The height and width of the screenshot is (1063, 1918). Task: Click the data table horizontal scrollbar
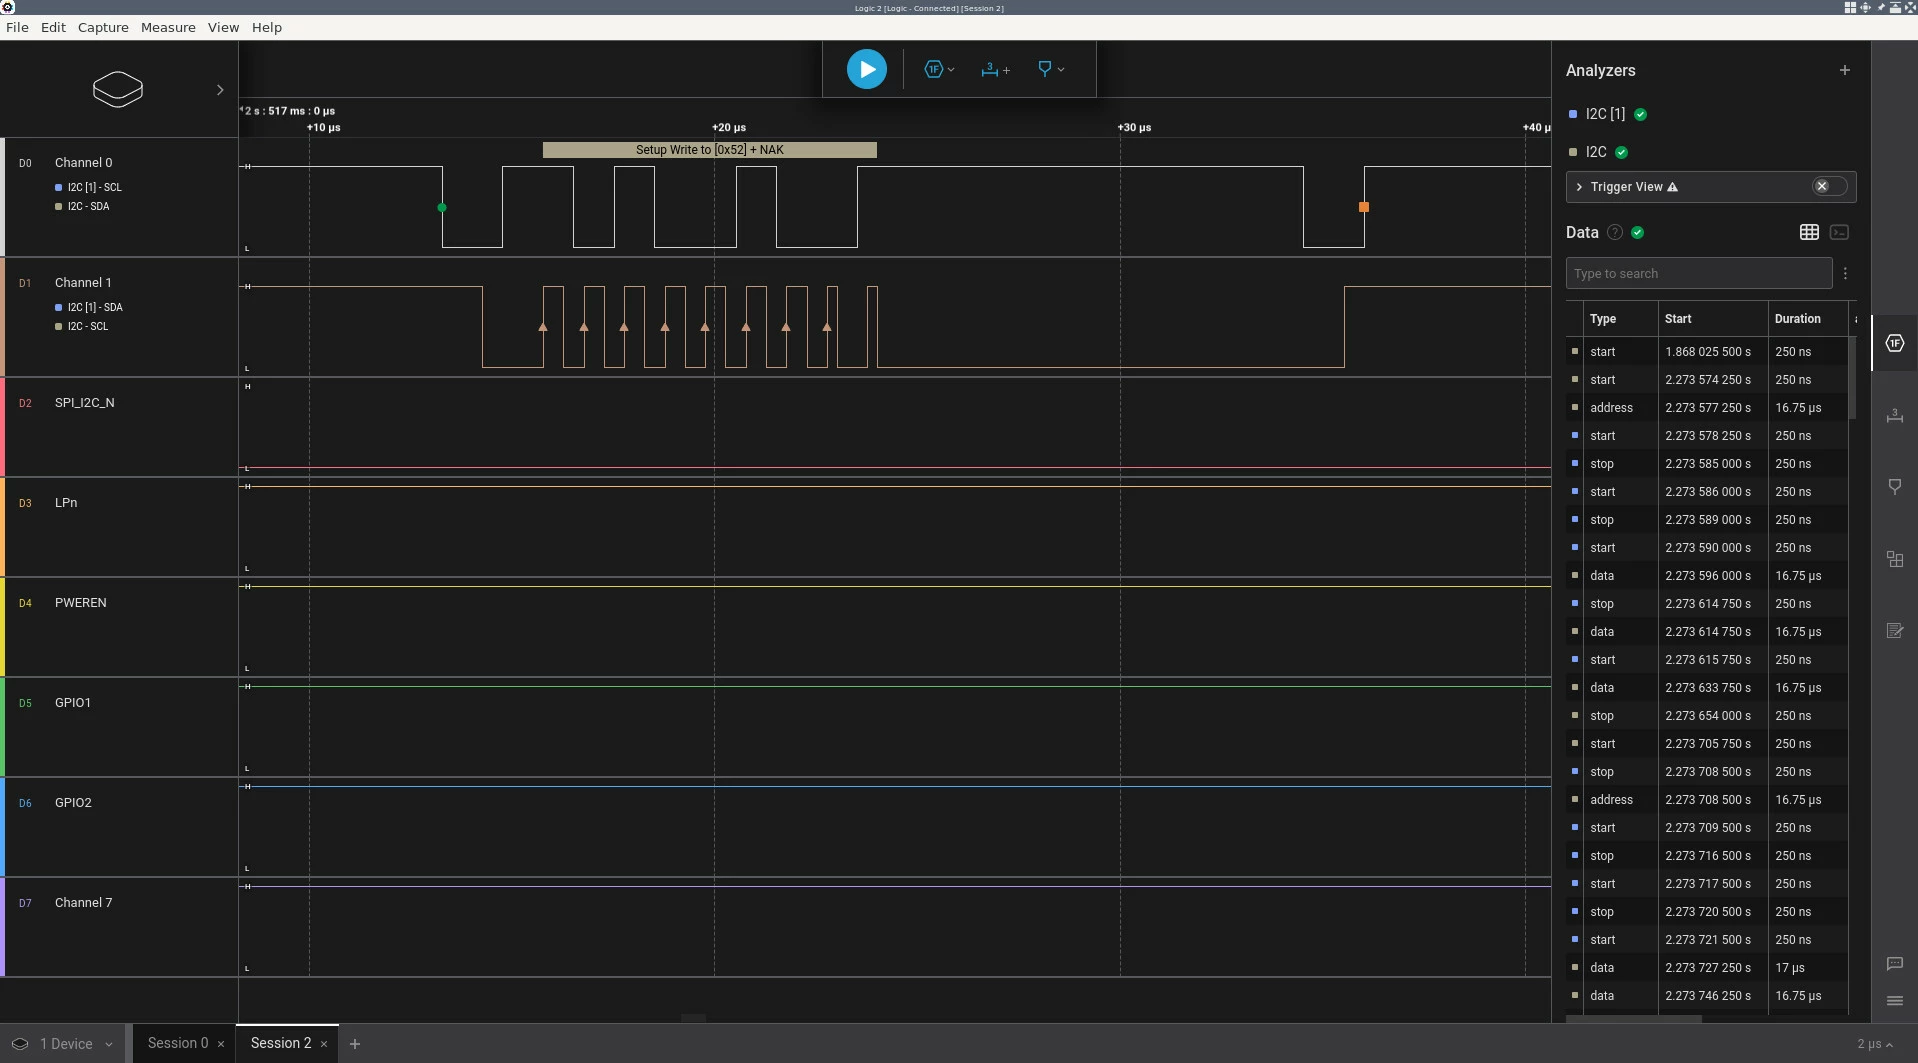point(1633,1018)
